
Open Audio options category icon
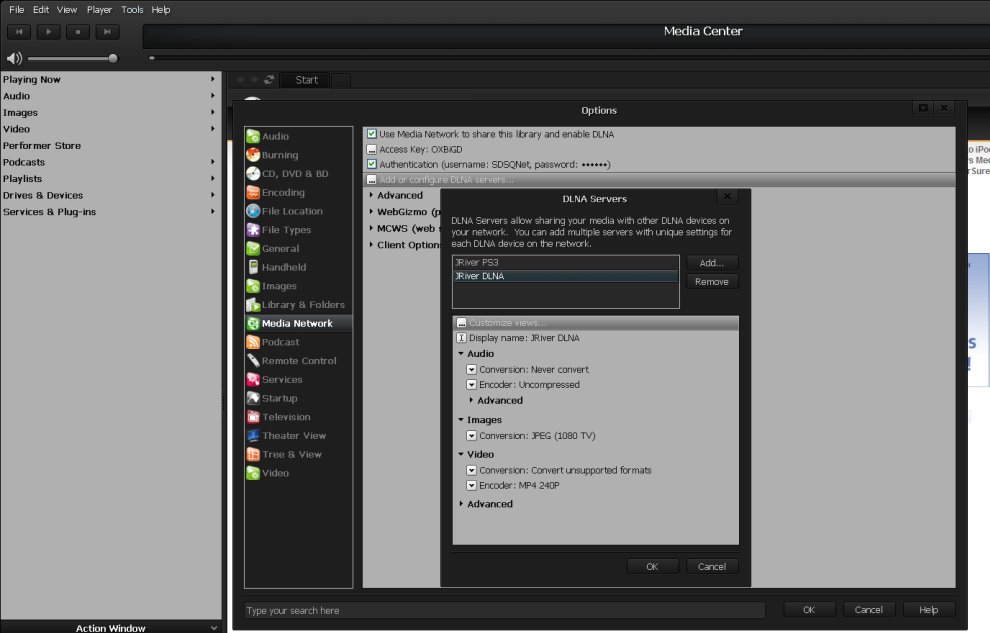(253, 136)
